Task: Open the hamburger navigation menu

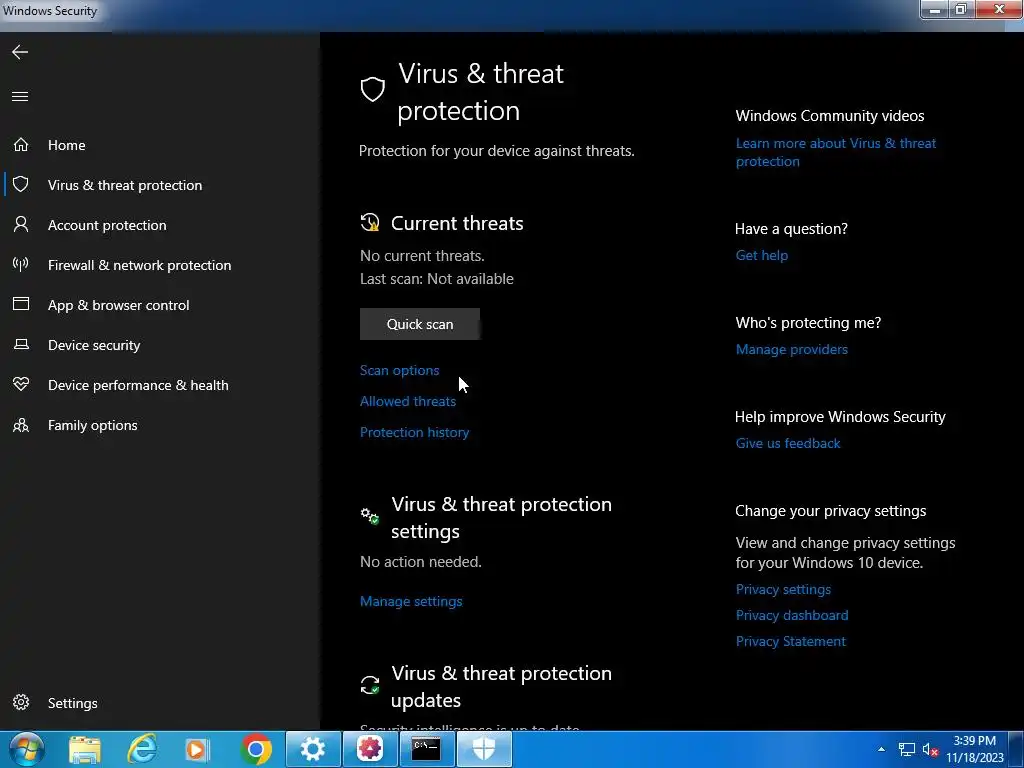Action: (x=20, y=97)
